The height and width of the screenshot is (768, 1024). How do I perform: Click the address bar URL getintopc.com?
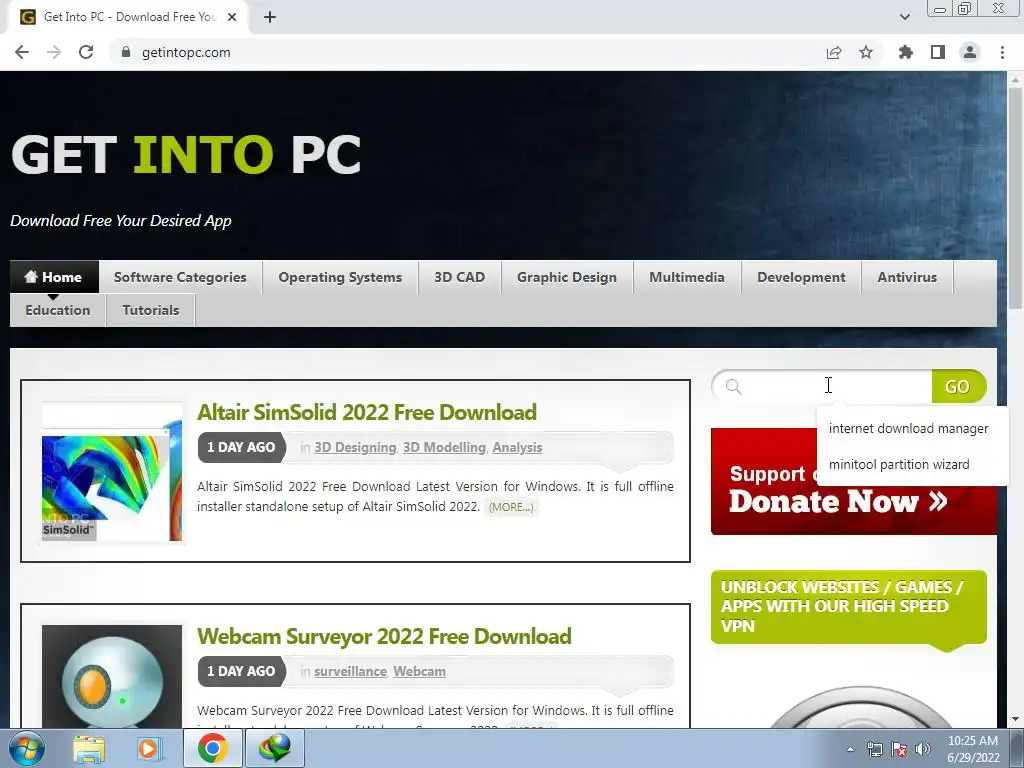[186, 52]
